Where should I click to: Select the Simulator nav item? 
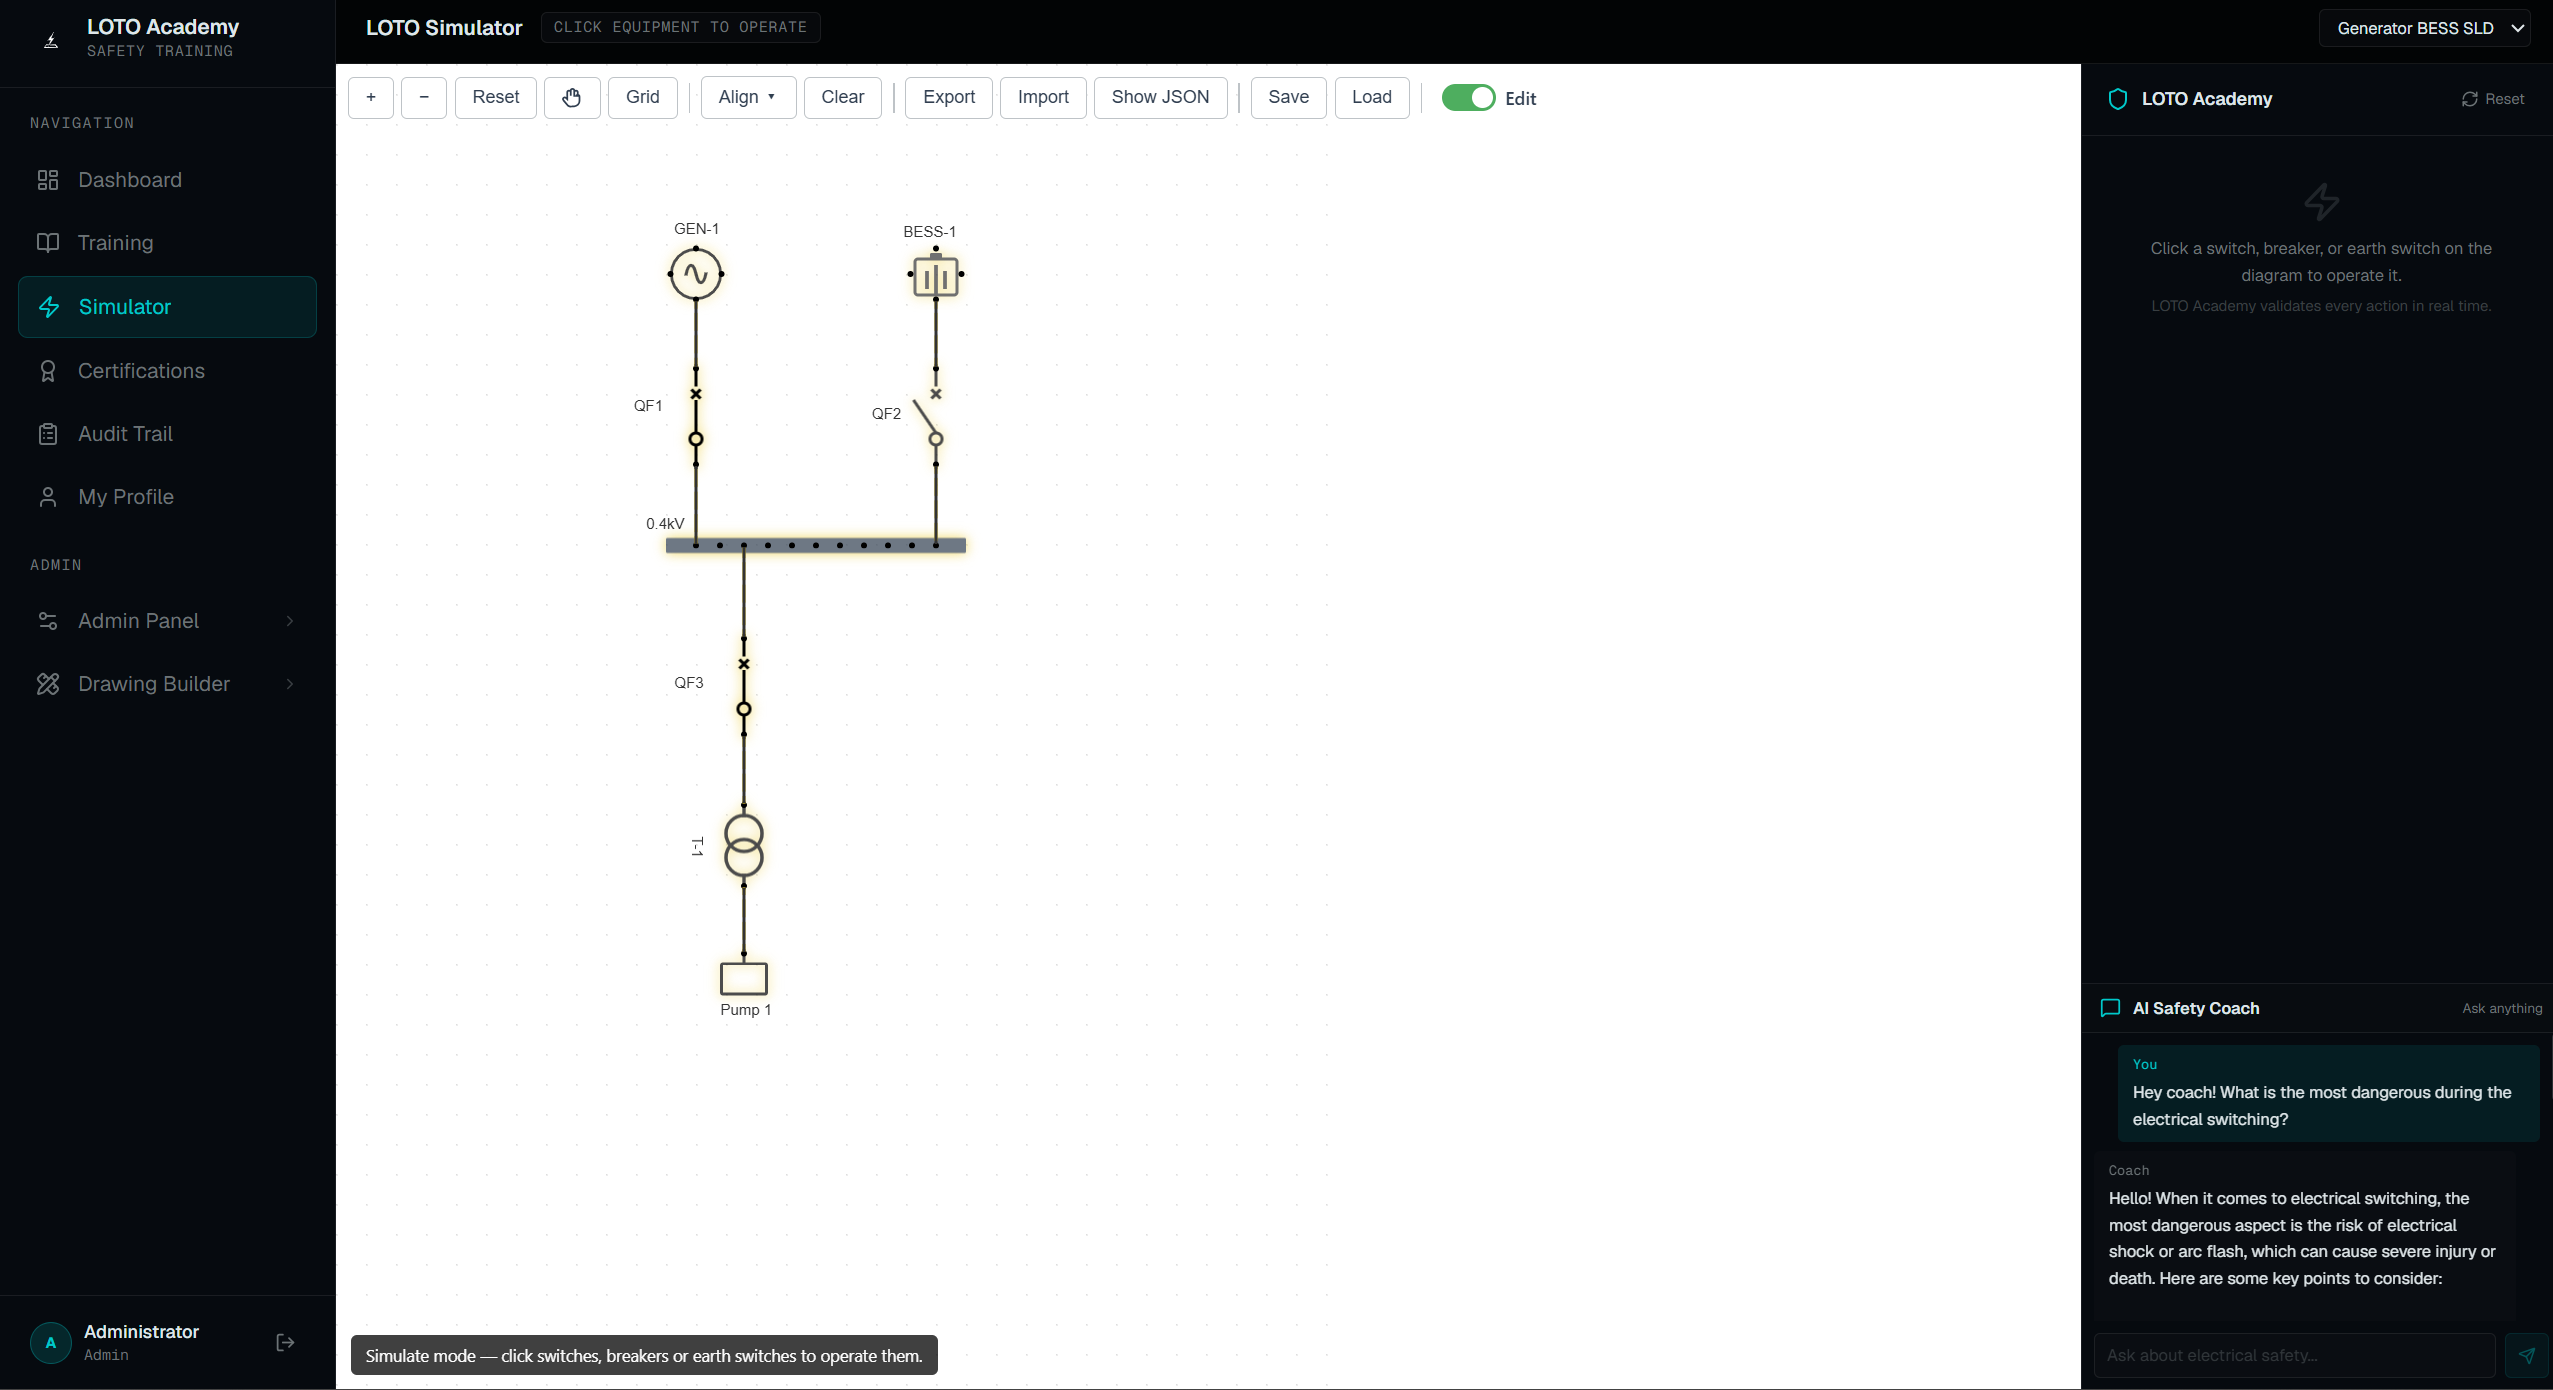coord(167,307)
